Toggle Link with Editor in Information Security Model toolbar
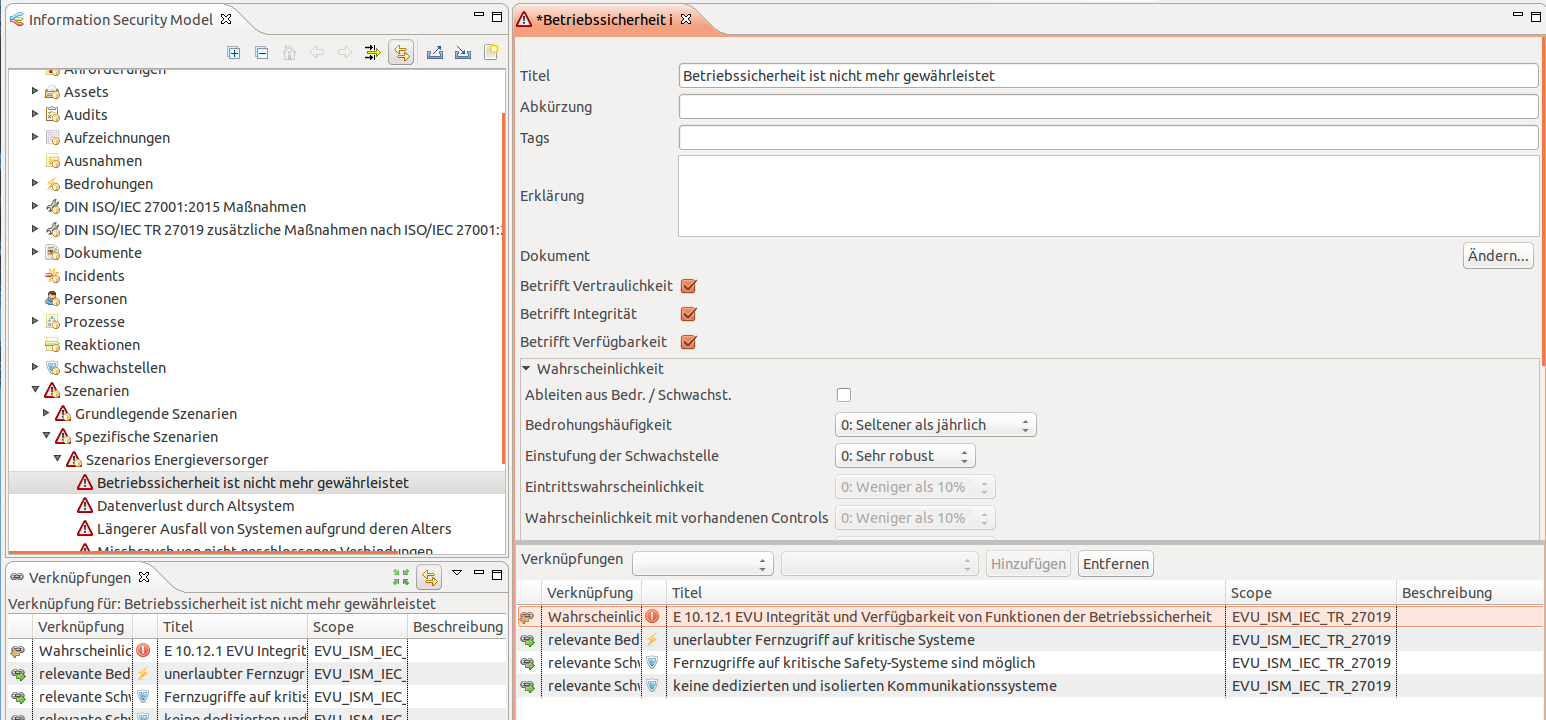The width and height of the screenshot is (1546, 720). pyautogui.click(x=401, y=53)
